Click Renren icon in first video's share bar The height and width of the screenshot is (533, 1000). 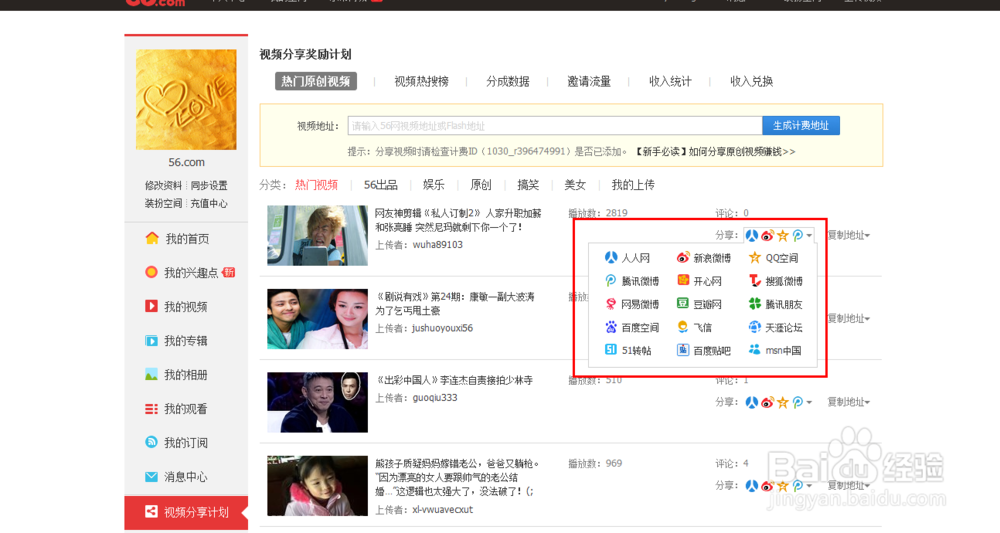pos(752,235)
